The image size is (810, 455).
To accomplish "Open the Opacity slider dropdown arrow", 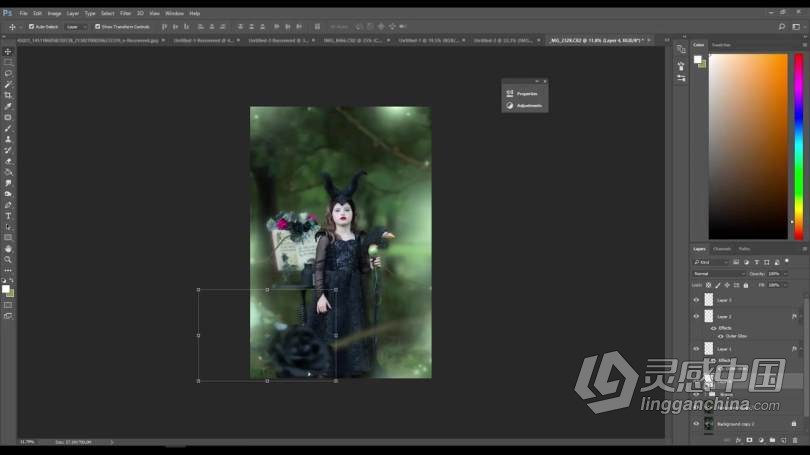I will click(x=786, y=274).
